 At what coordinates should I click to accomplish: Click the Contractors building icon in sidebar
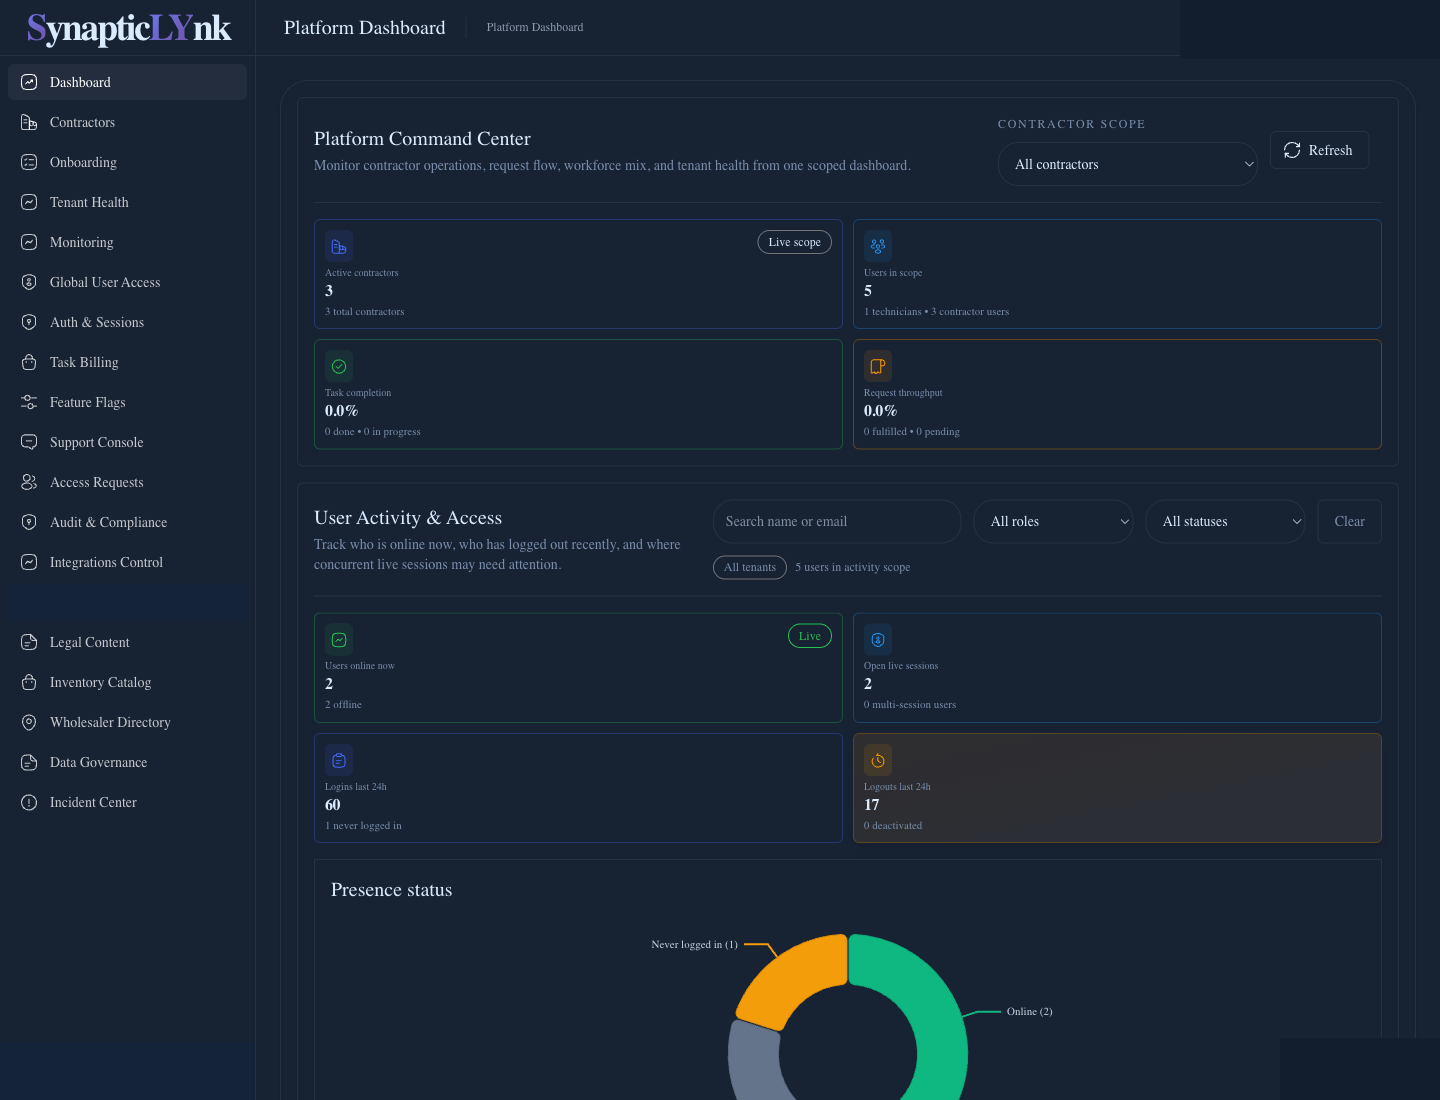(x=29, y=122)
